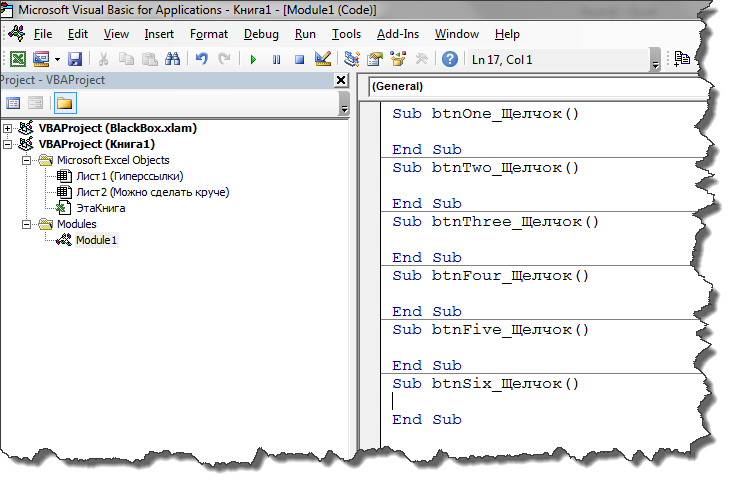Click the View Code icon in Project panel

tap(13, 103)
